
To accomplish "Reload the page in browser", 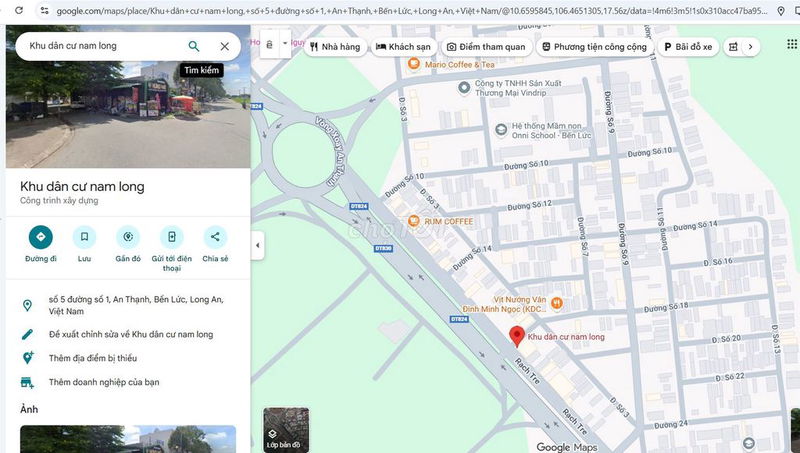I will (x=17, y=10).
